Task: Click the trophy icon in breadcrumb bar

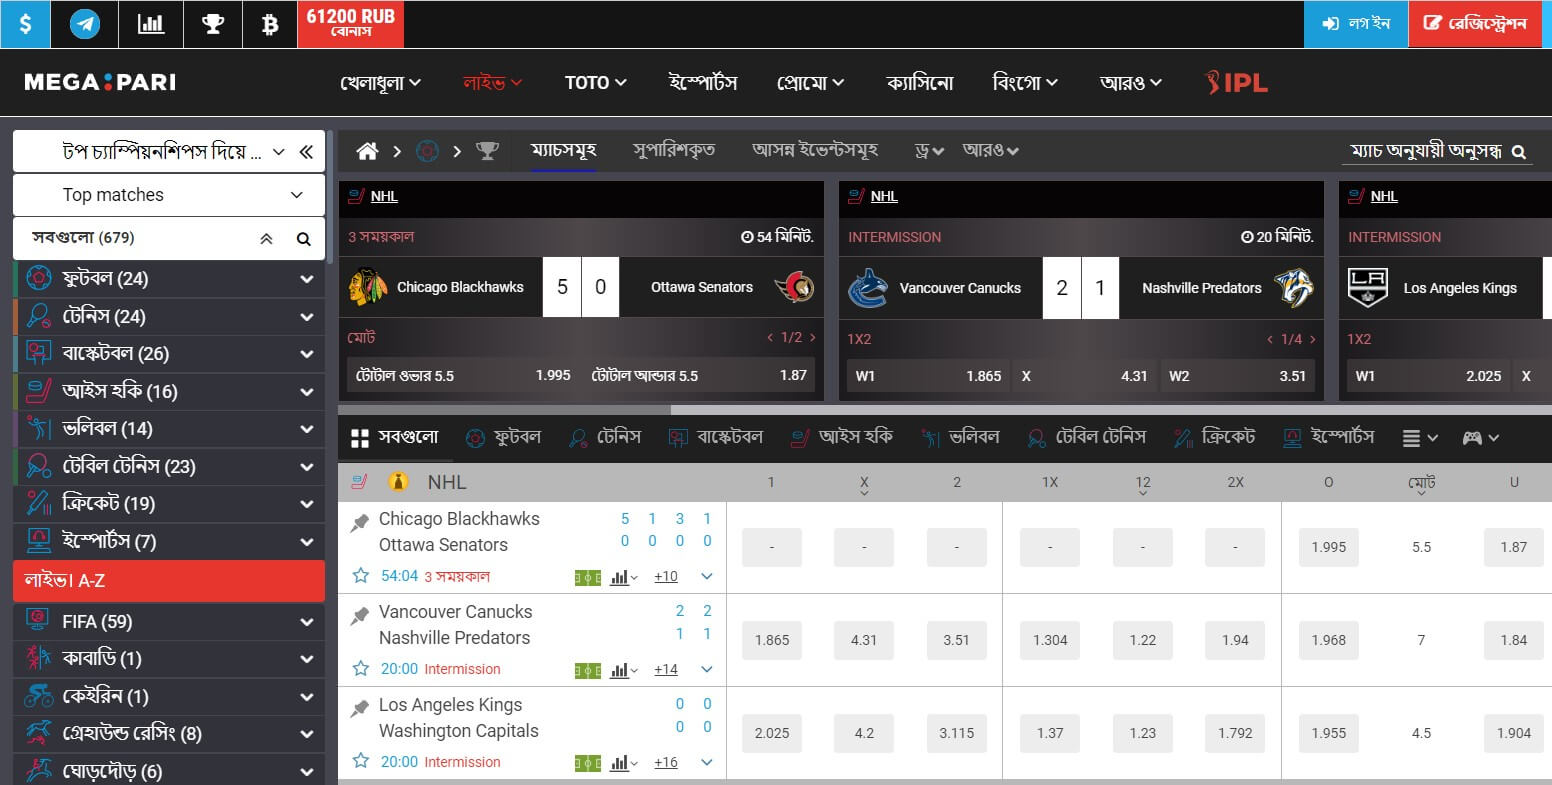Action: pos(487,151)
